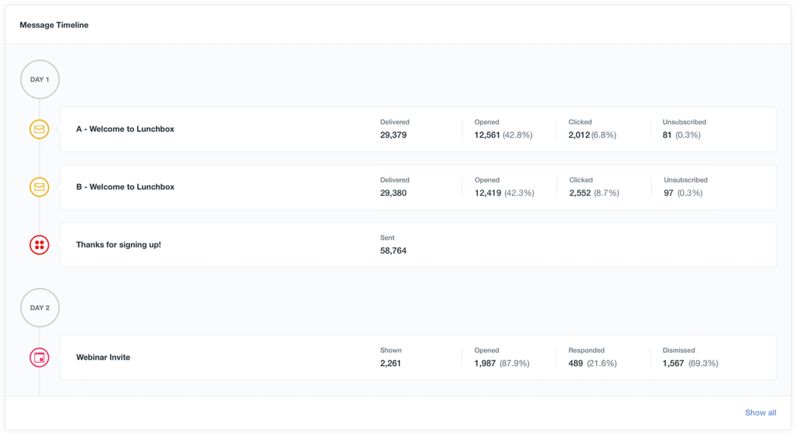
Task: Open the Webinar Invite message
Action: pos(103,357)
